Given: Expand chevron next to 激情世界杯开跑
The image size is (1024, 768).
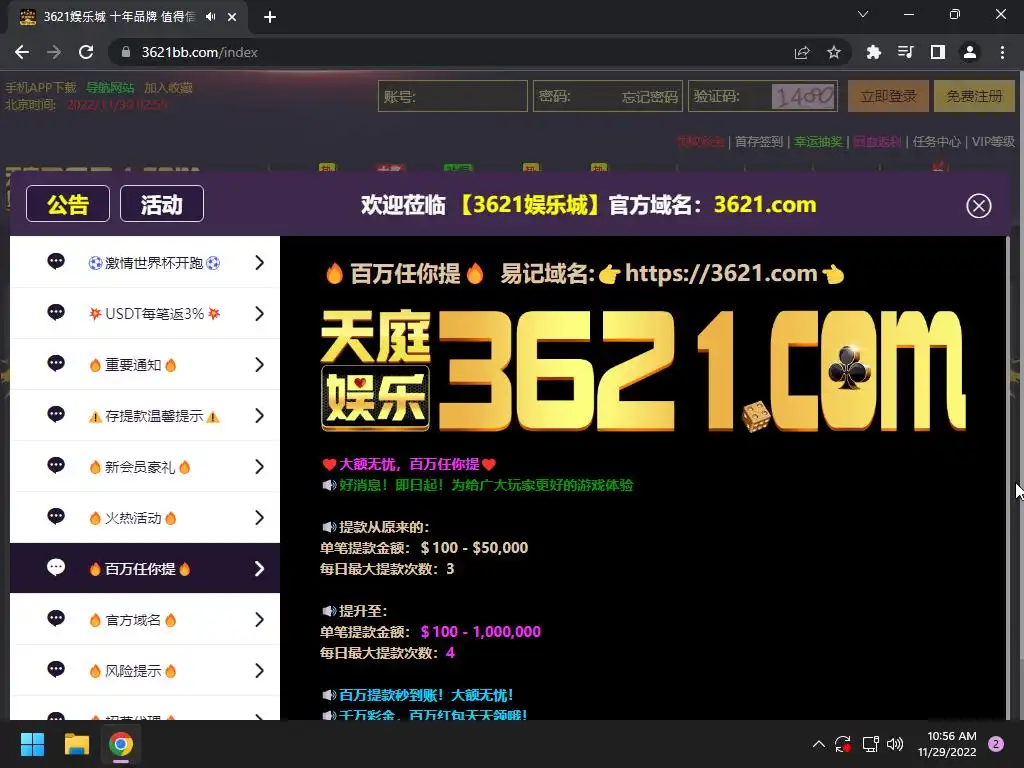Looking at the screenshot, I should pos(259,263).
